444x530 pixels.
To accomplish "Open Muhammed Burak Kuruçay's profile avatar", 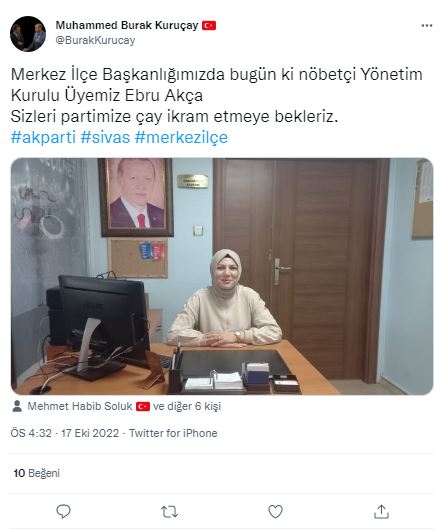I will coord(28,33).
